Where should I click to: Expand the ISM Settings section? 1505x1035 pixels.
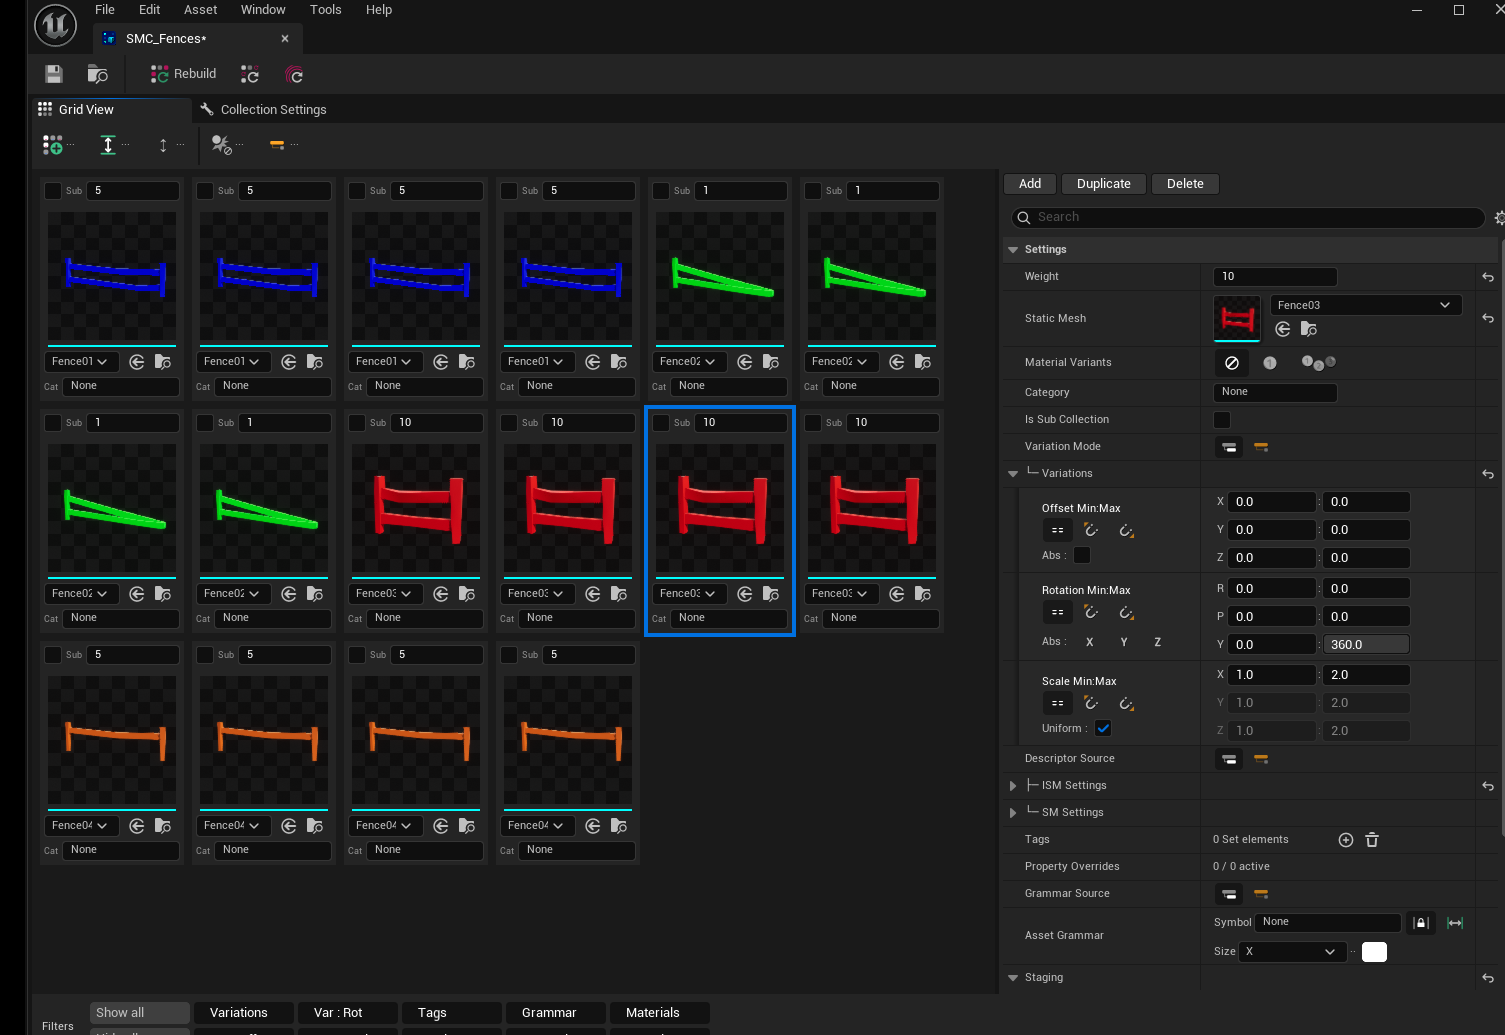[x=1013, y=786]
